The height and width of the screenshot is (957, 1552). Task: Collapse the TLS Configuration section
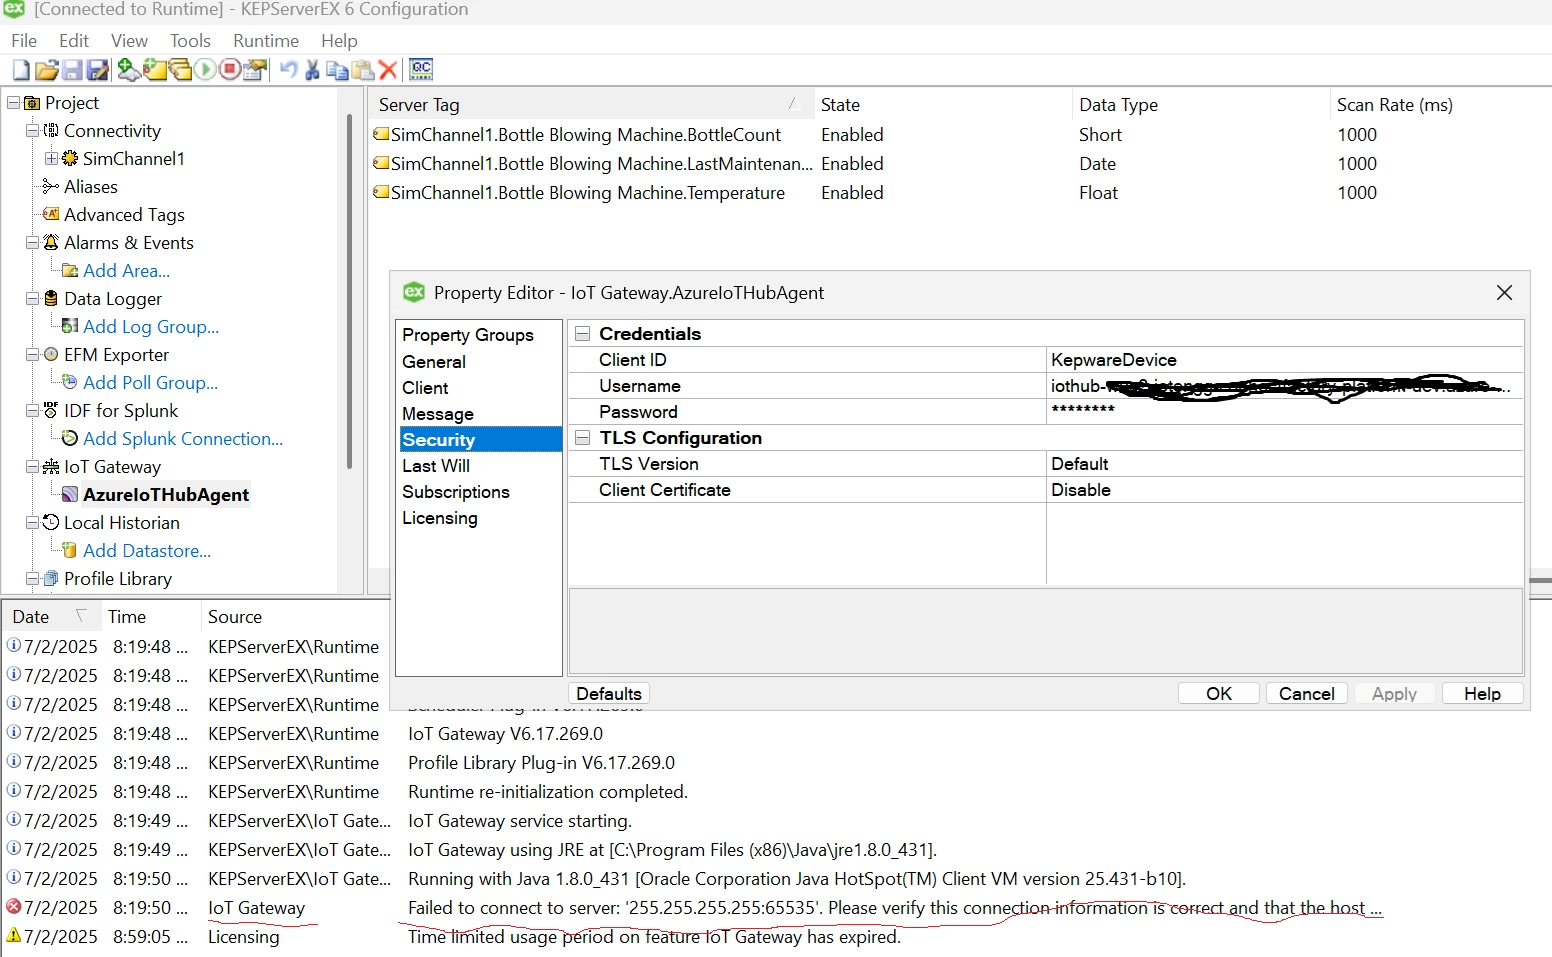click(x=582, y=438)
